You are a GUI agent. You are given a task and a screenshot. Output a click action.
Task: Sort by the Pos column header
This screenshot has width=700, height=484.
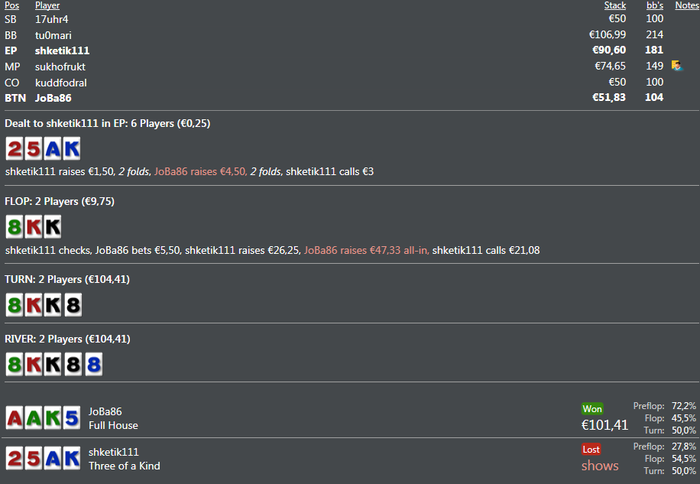pyautogui.click(x=12, y=5)
